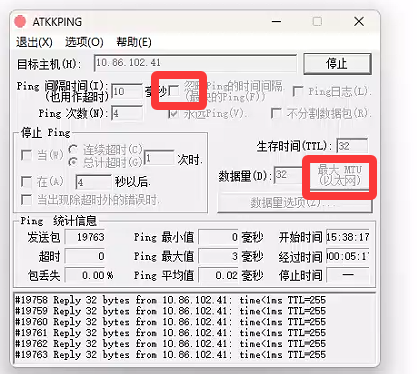Minimize the ATKKPING window
Image resolution: width=417 pixels, height=374 pixels.
[x=276, y=22]
